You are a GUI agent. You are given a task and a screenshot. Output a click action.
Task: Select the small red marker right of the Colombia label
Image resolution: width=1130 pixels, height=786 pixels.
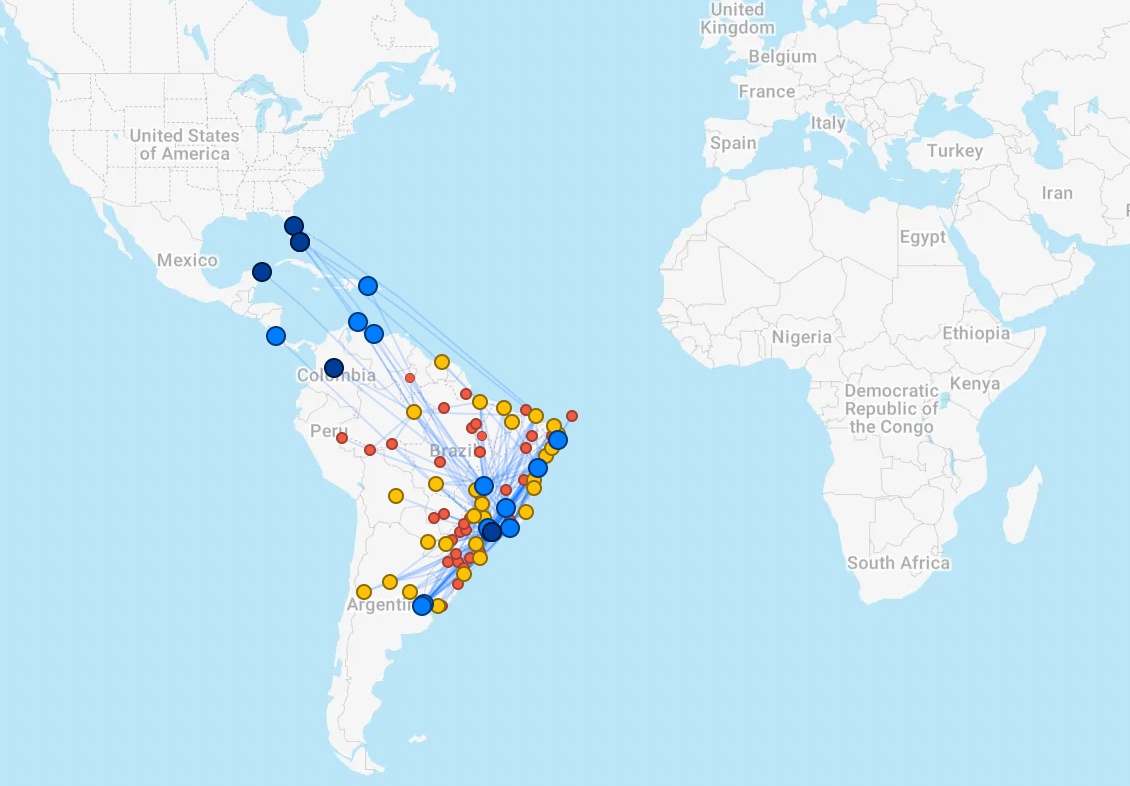click(410, 378)
